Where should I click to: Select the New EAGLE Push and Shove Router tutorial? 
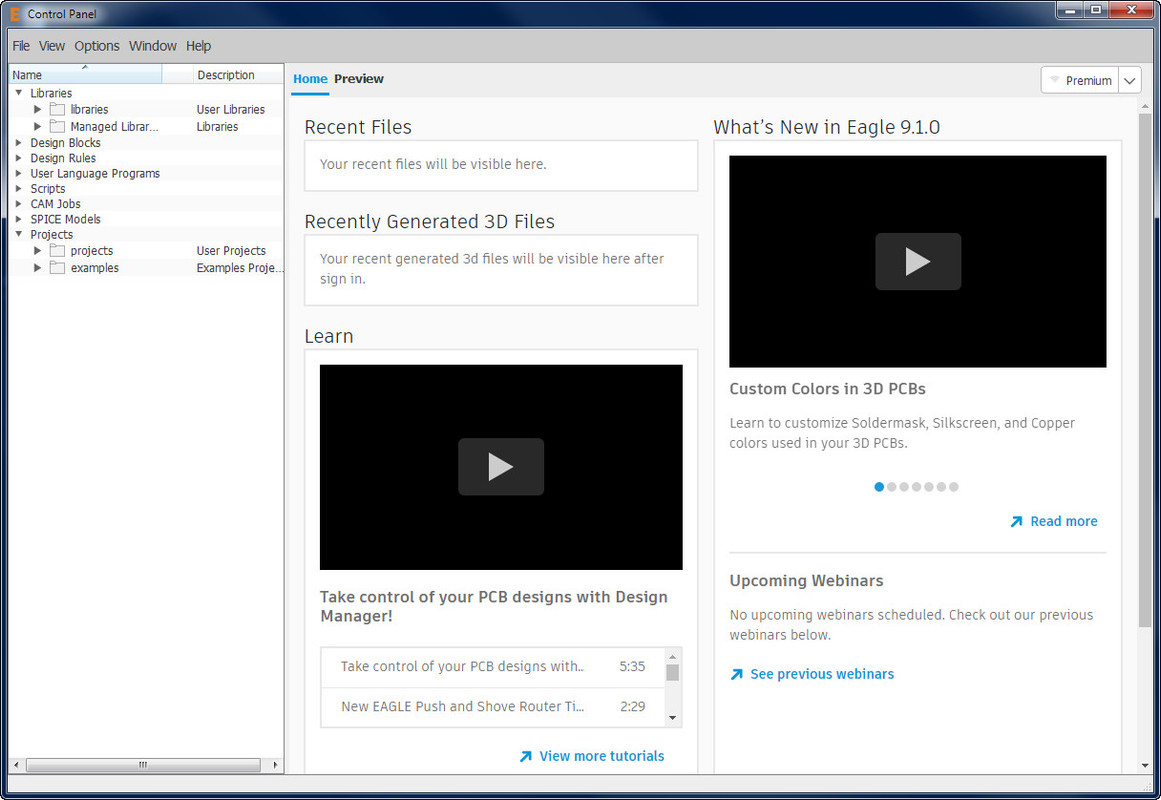pyautogui.click(x=492, y=707)
